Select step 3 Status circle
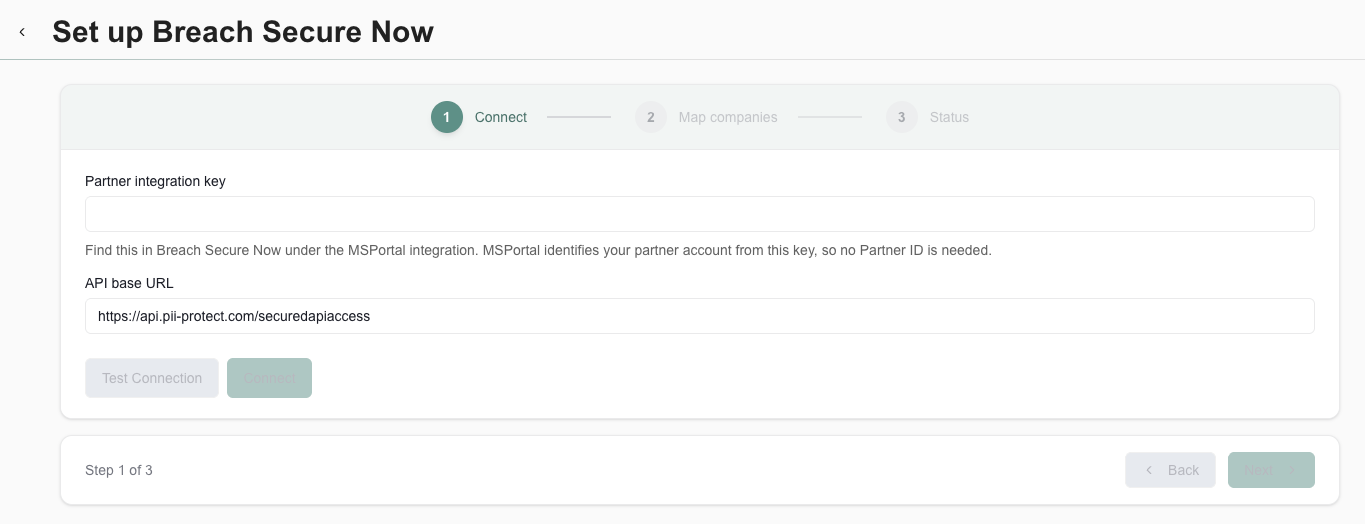 [x=901, y=117]
